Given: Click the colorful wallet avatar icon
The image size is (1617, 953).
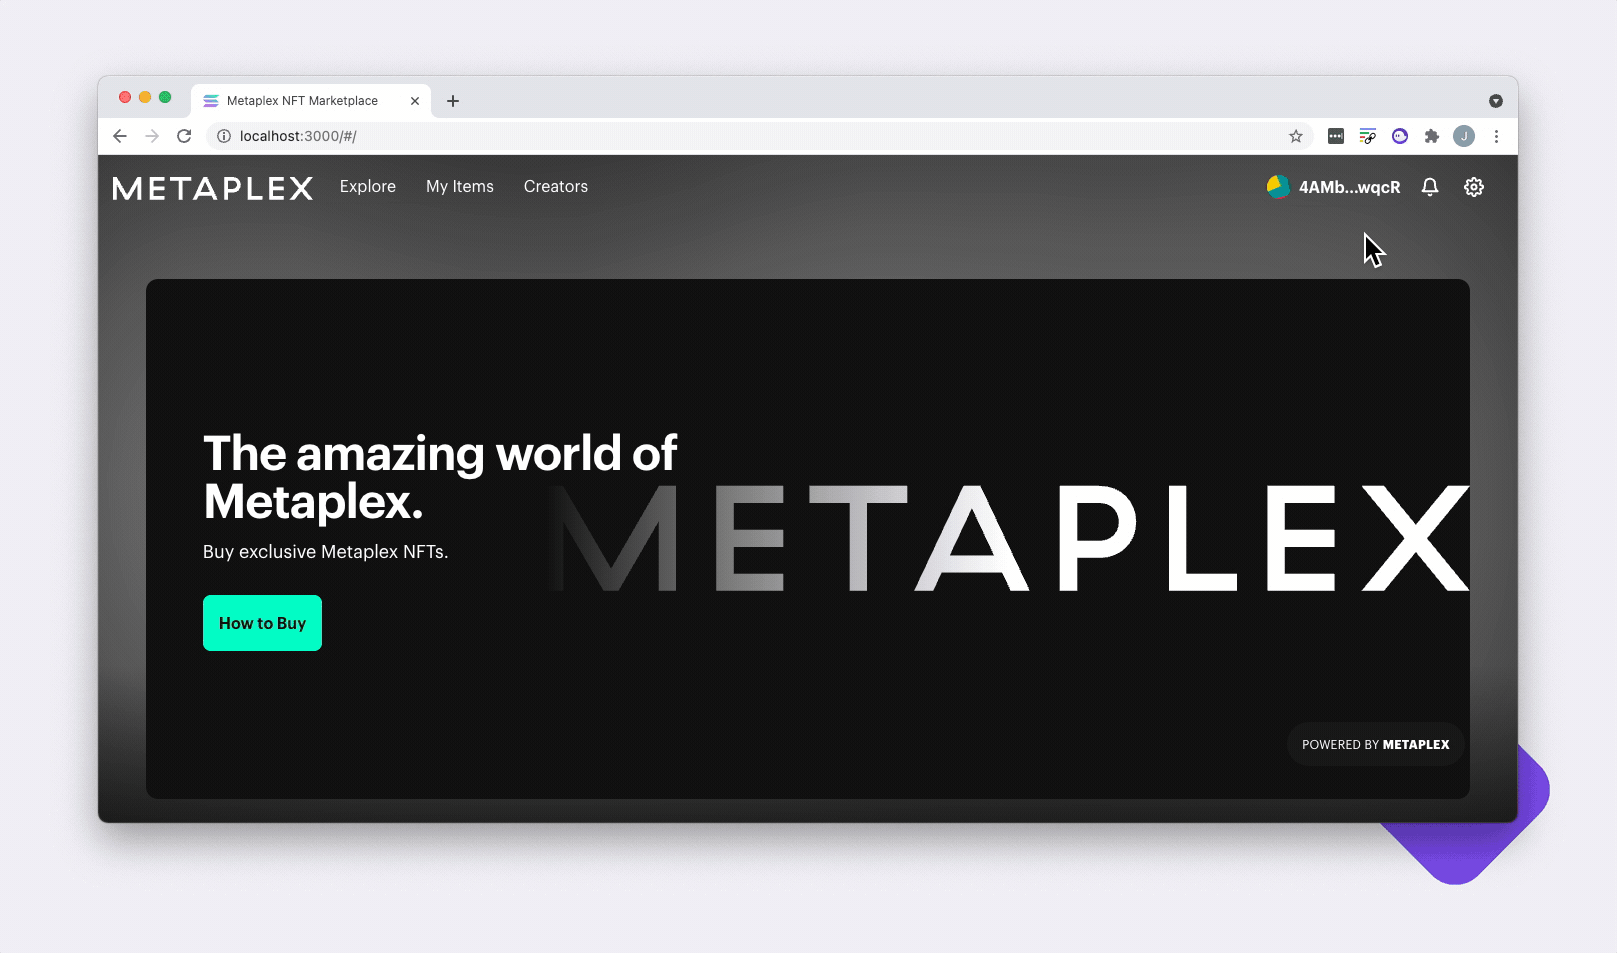Looking at the screenshot, I should tap(1276, 187).
